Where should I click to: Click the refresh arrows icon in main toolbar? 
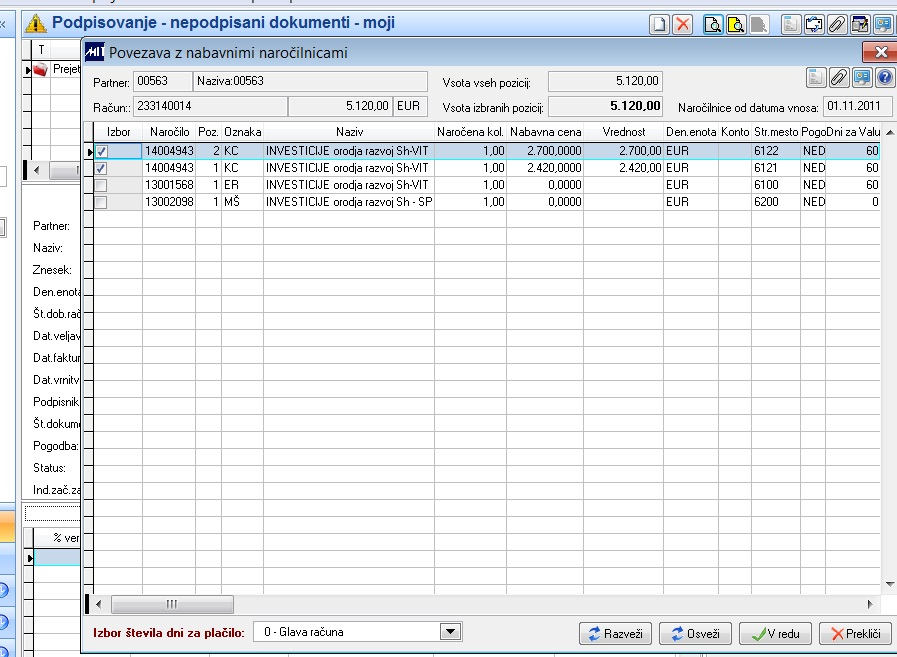[814, 25]
